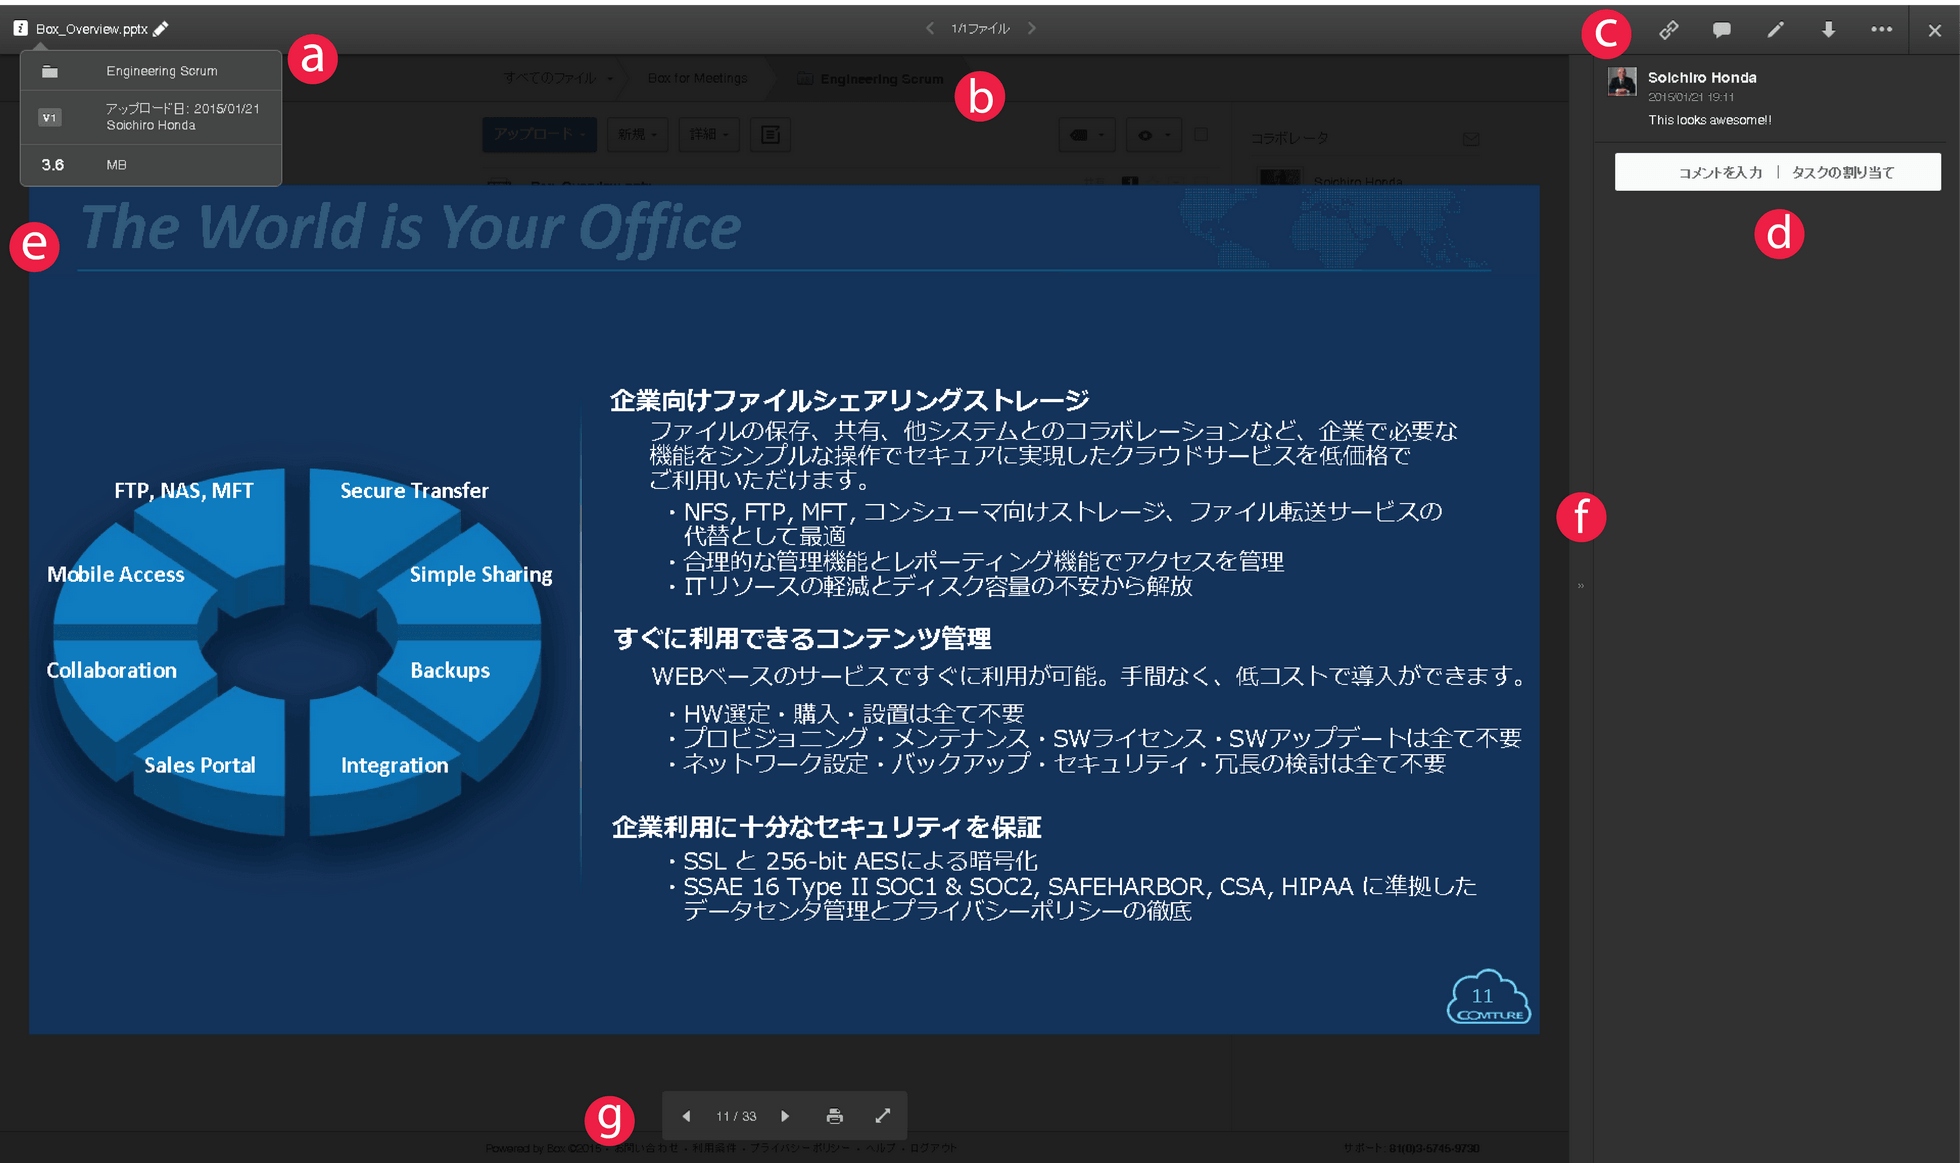Collapse the comments sidebar with the chevron
Viewport: 1960px width, 1163px height.
(1581, 586)
